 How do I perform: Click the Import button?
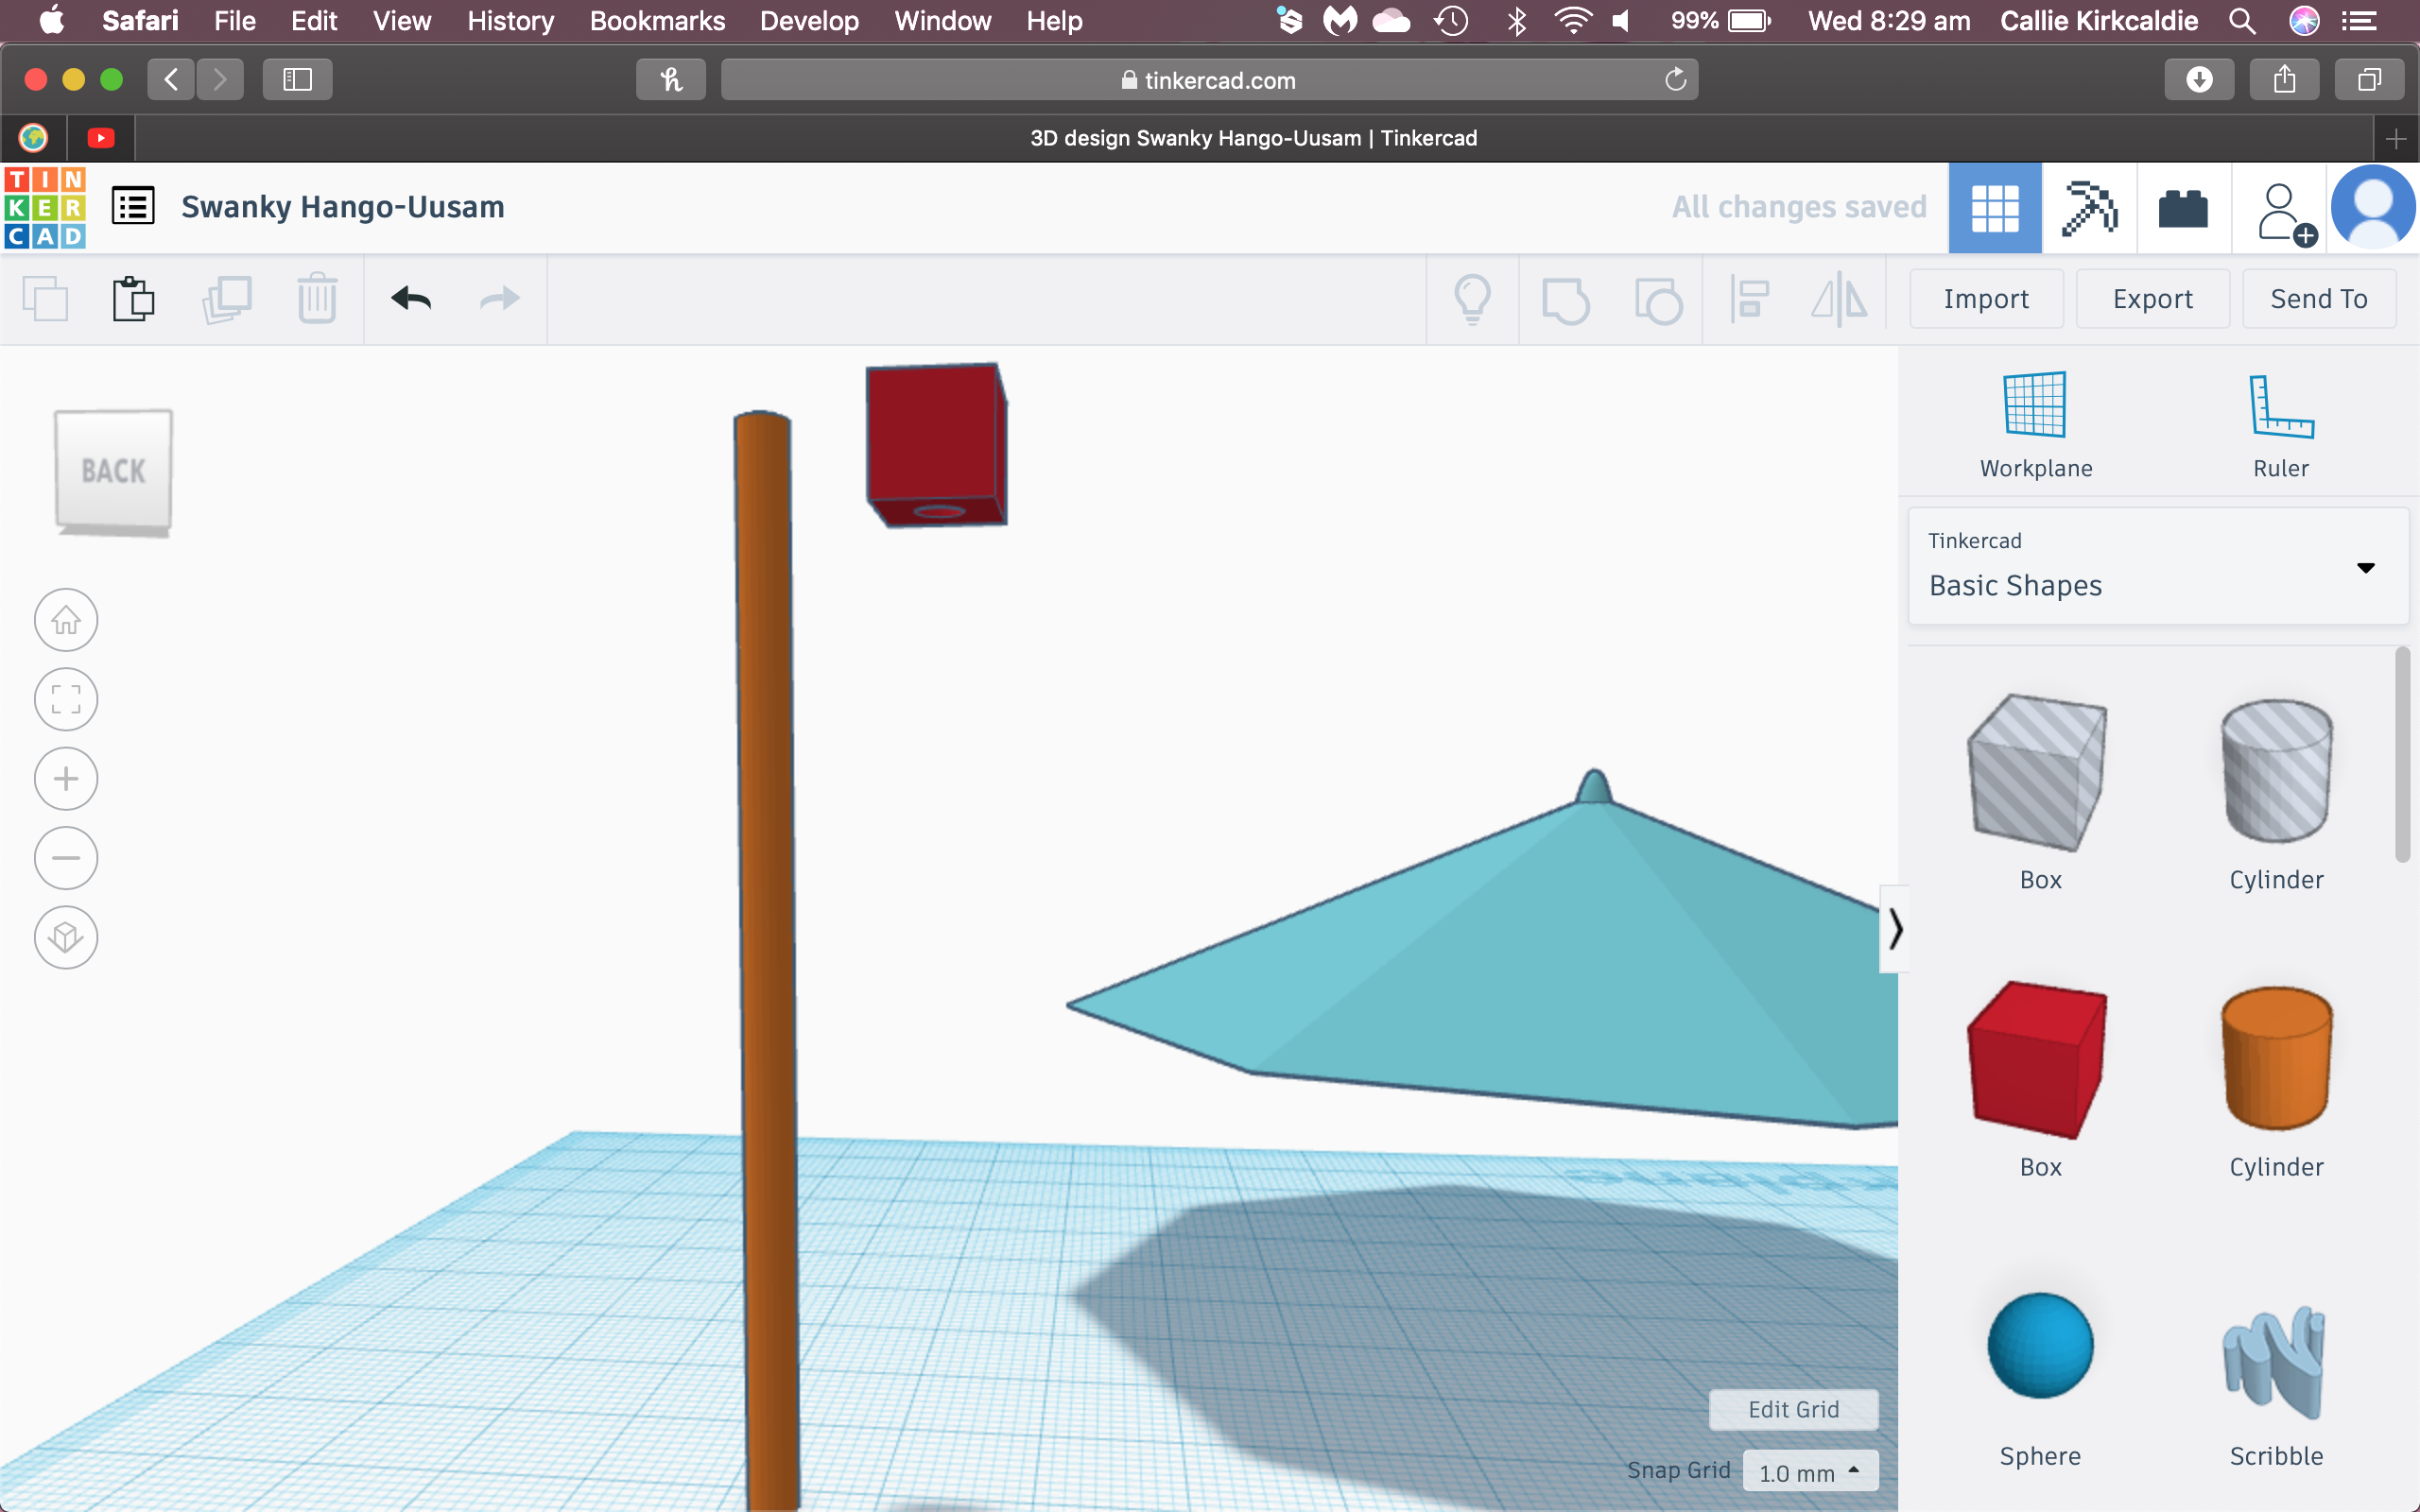[x=1986, y=299]
